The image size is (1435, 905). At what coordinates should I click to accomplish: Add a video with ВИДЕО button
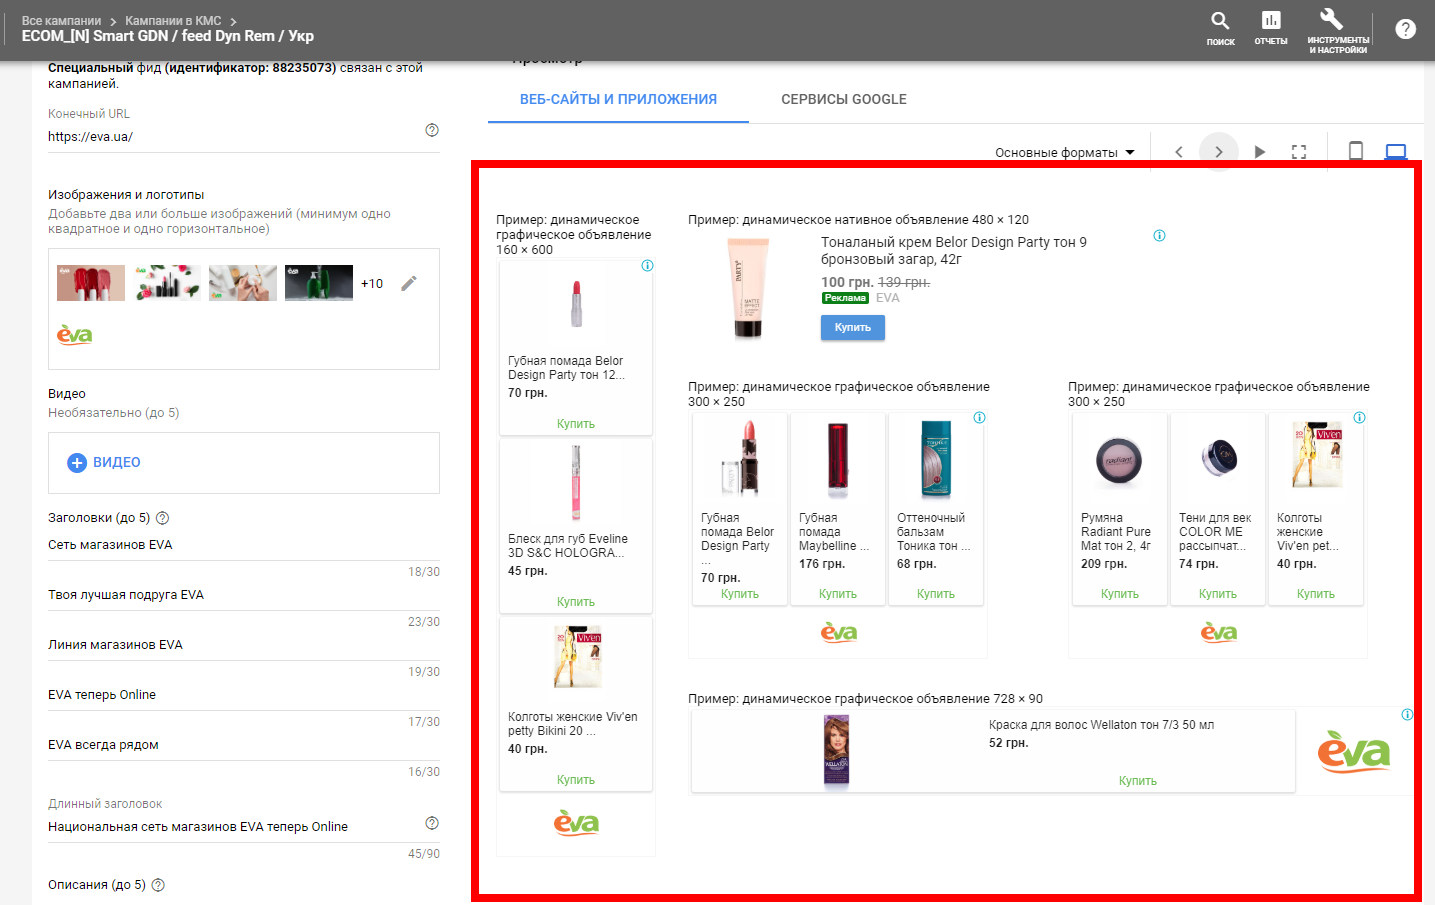[104, 462]
